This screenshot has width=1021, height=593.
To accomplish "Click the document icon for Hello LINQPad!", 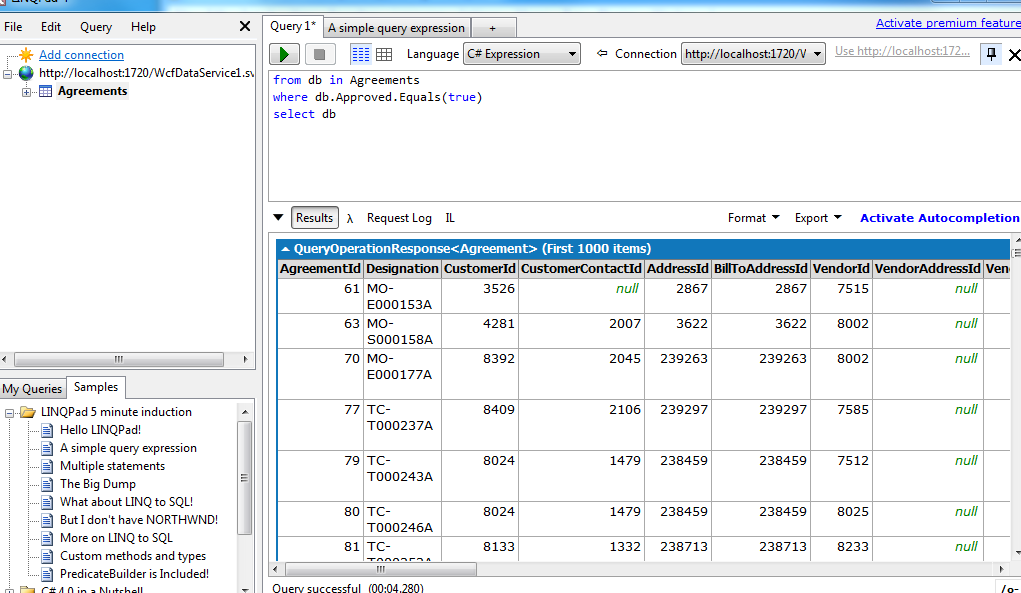I will point(47,430).
